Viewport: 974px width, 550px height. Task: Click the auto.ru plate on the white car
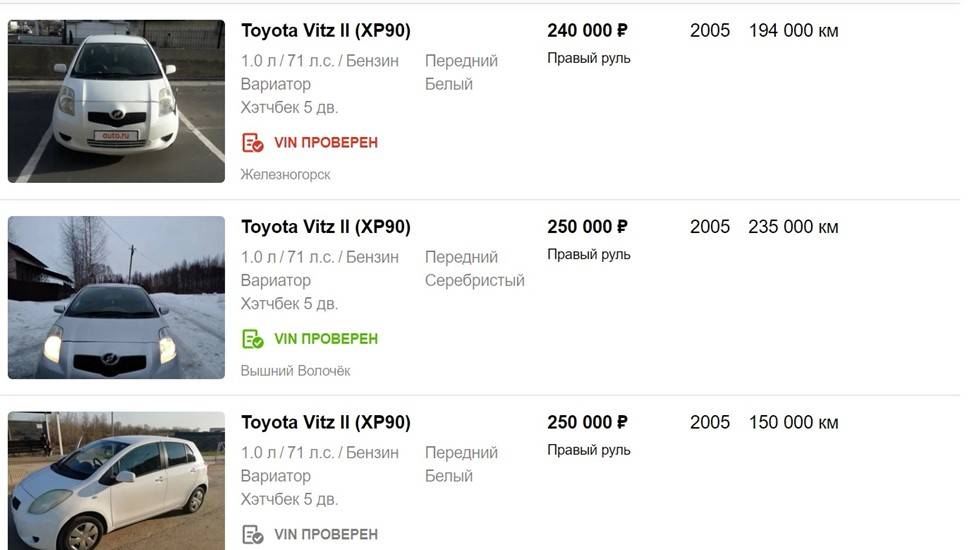click(119, 134)
